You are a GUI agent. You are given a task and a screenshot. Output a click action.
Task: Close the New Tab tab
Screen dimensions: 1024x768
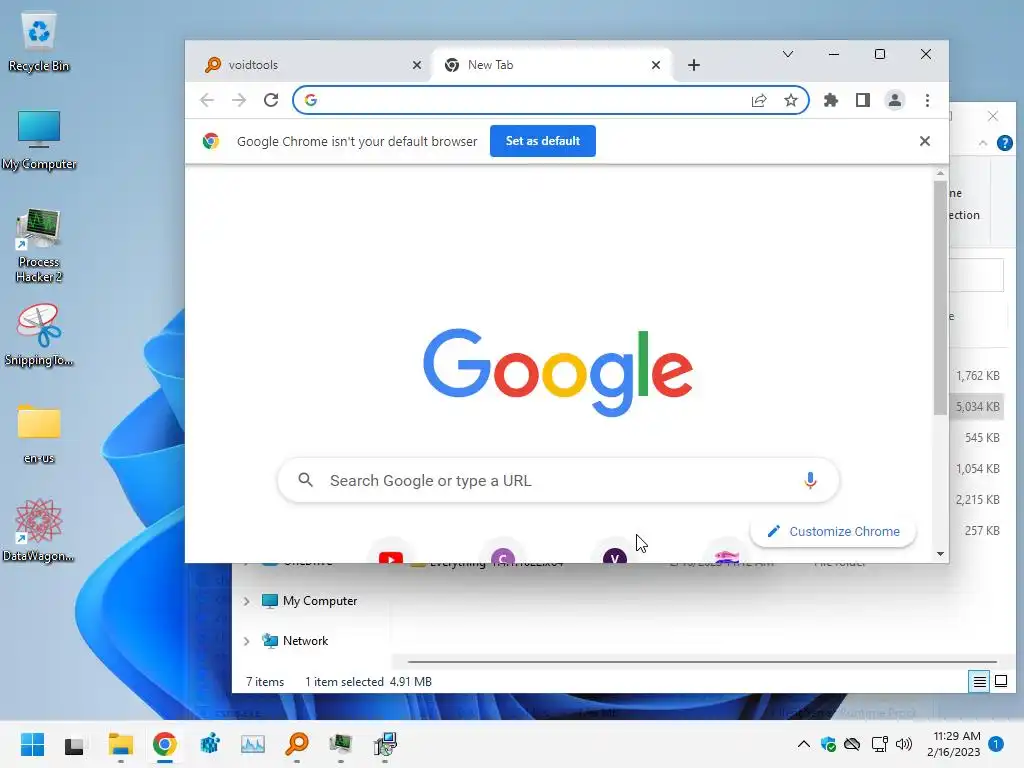point(656,65)
